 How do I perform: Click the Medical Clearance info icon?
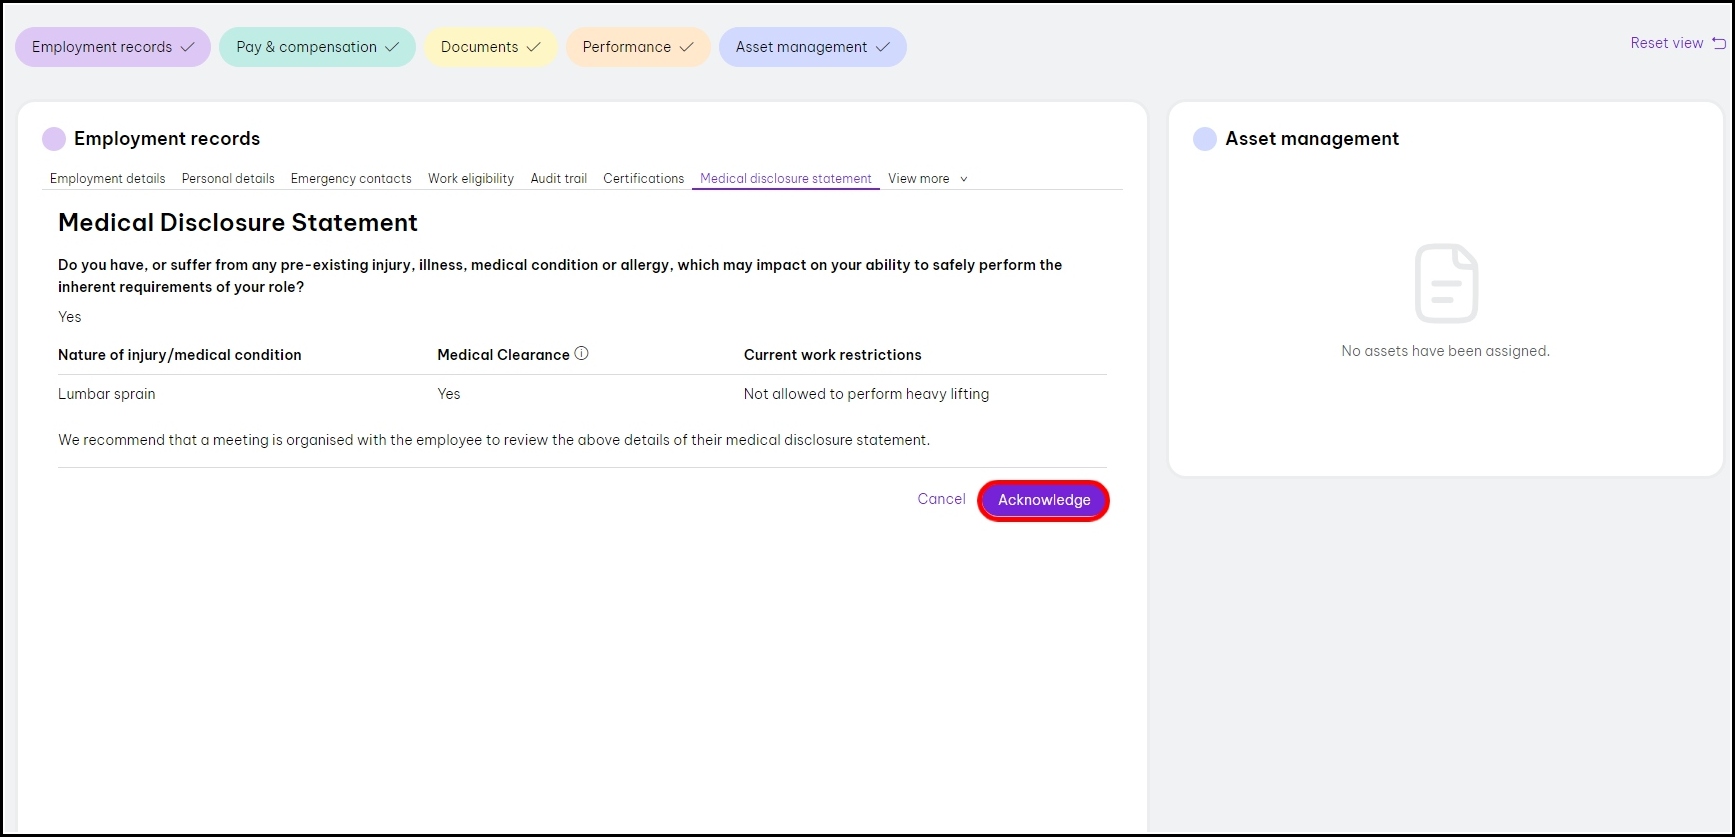[581, 354]
